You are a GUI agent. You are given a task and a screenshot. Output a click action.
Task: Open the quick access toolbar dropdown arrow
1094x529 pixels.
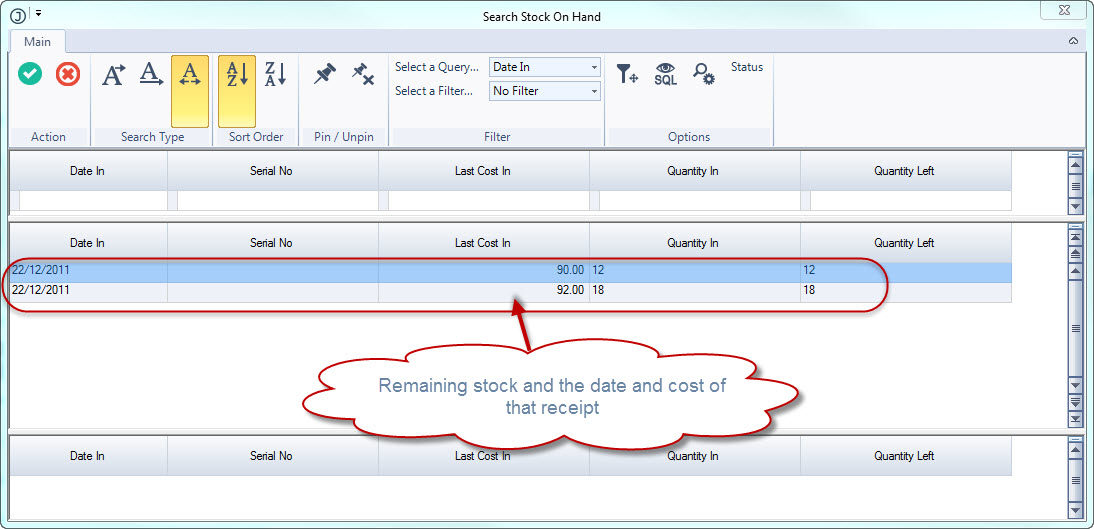[x=38, y=13]
